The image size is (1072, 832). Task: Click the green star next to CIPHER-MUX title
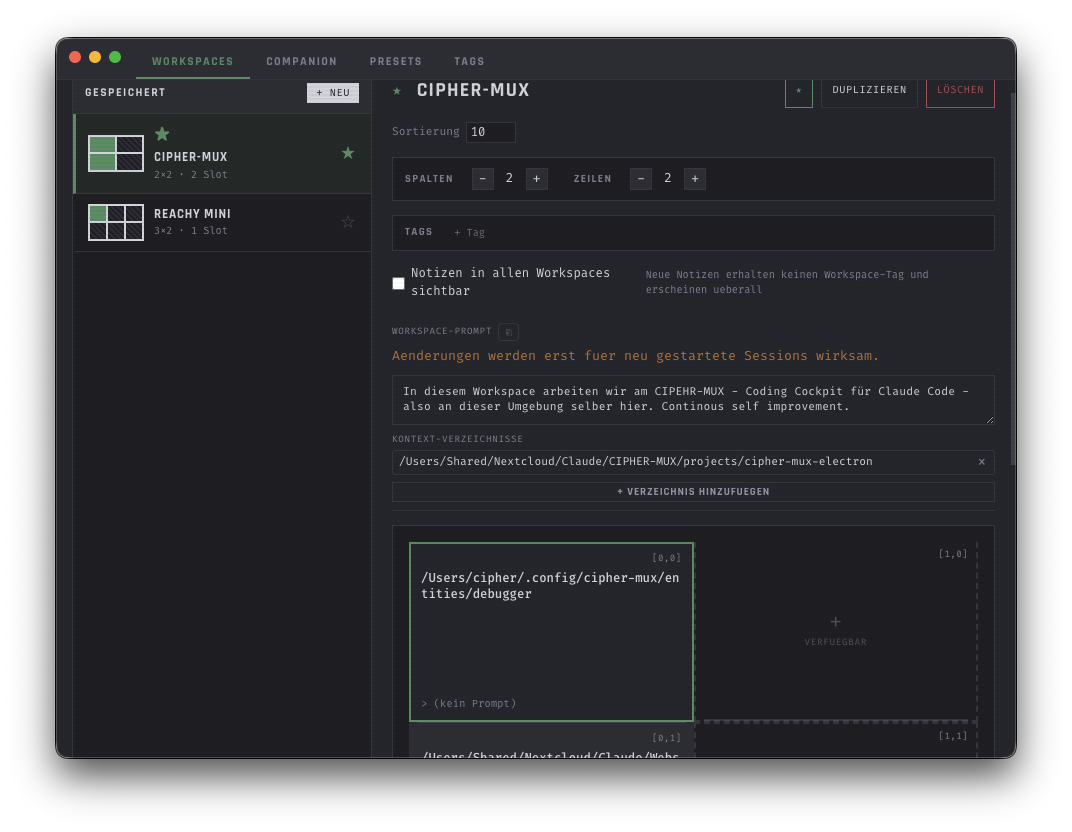pyautogui.click(x=397, y=91)
